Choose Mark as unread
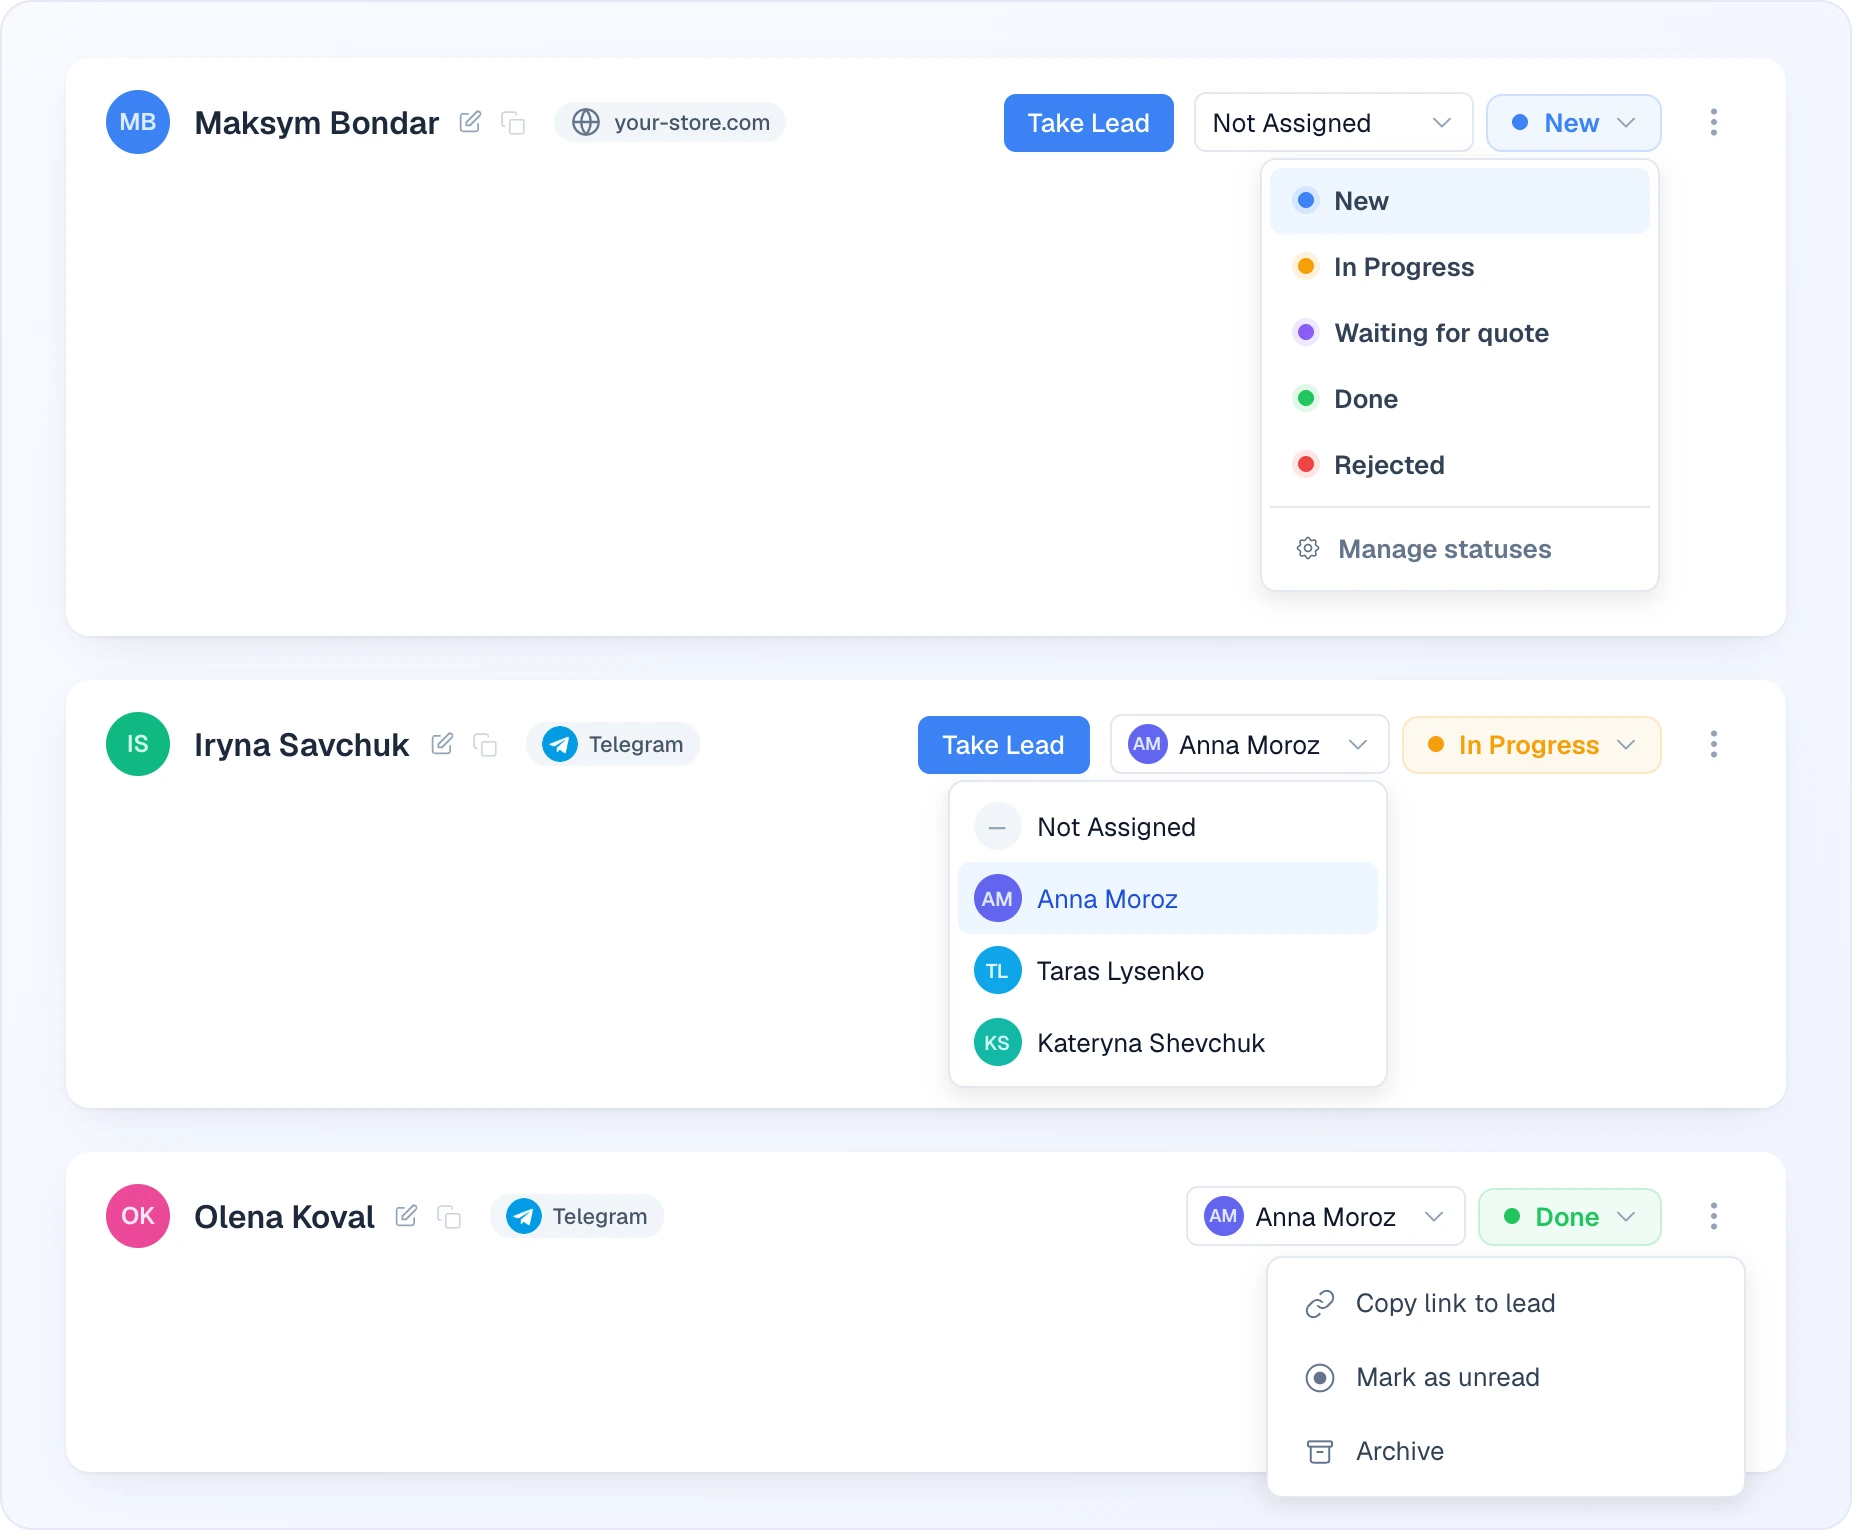1852x1530 pixels. tap(1505, 1377)
